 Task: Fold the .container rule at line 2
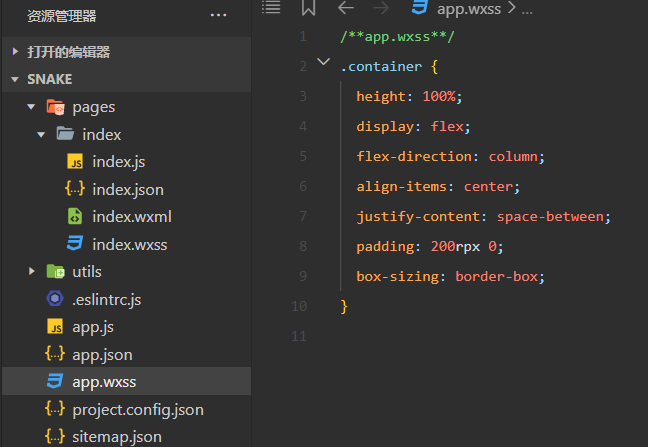click(324, 62)
